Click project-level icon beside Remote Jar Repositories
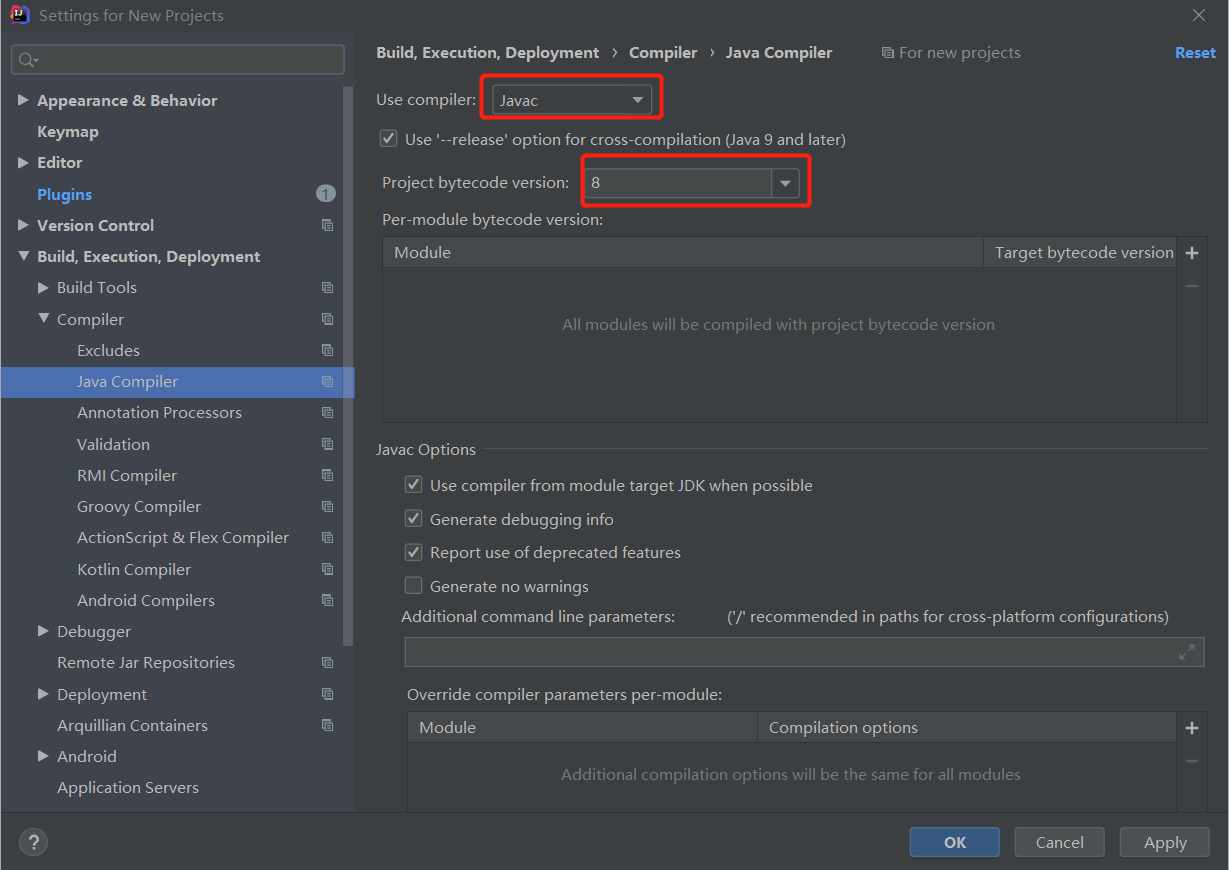Screen dimensions: 1229x870 pyautogui.click(x=327, y=663)
